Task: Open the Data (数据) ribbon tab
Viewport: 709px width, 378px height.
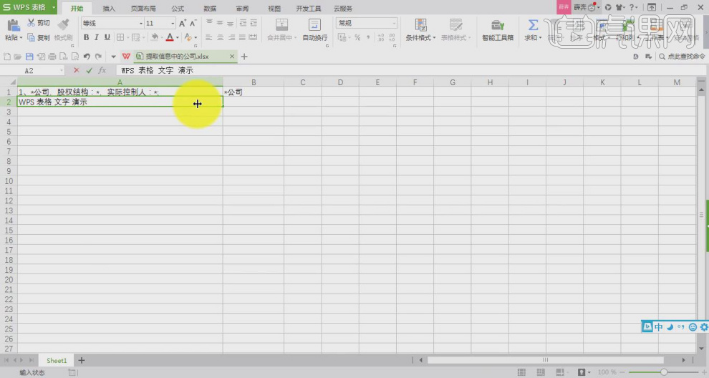Action: click(210, 9)
